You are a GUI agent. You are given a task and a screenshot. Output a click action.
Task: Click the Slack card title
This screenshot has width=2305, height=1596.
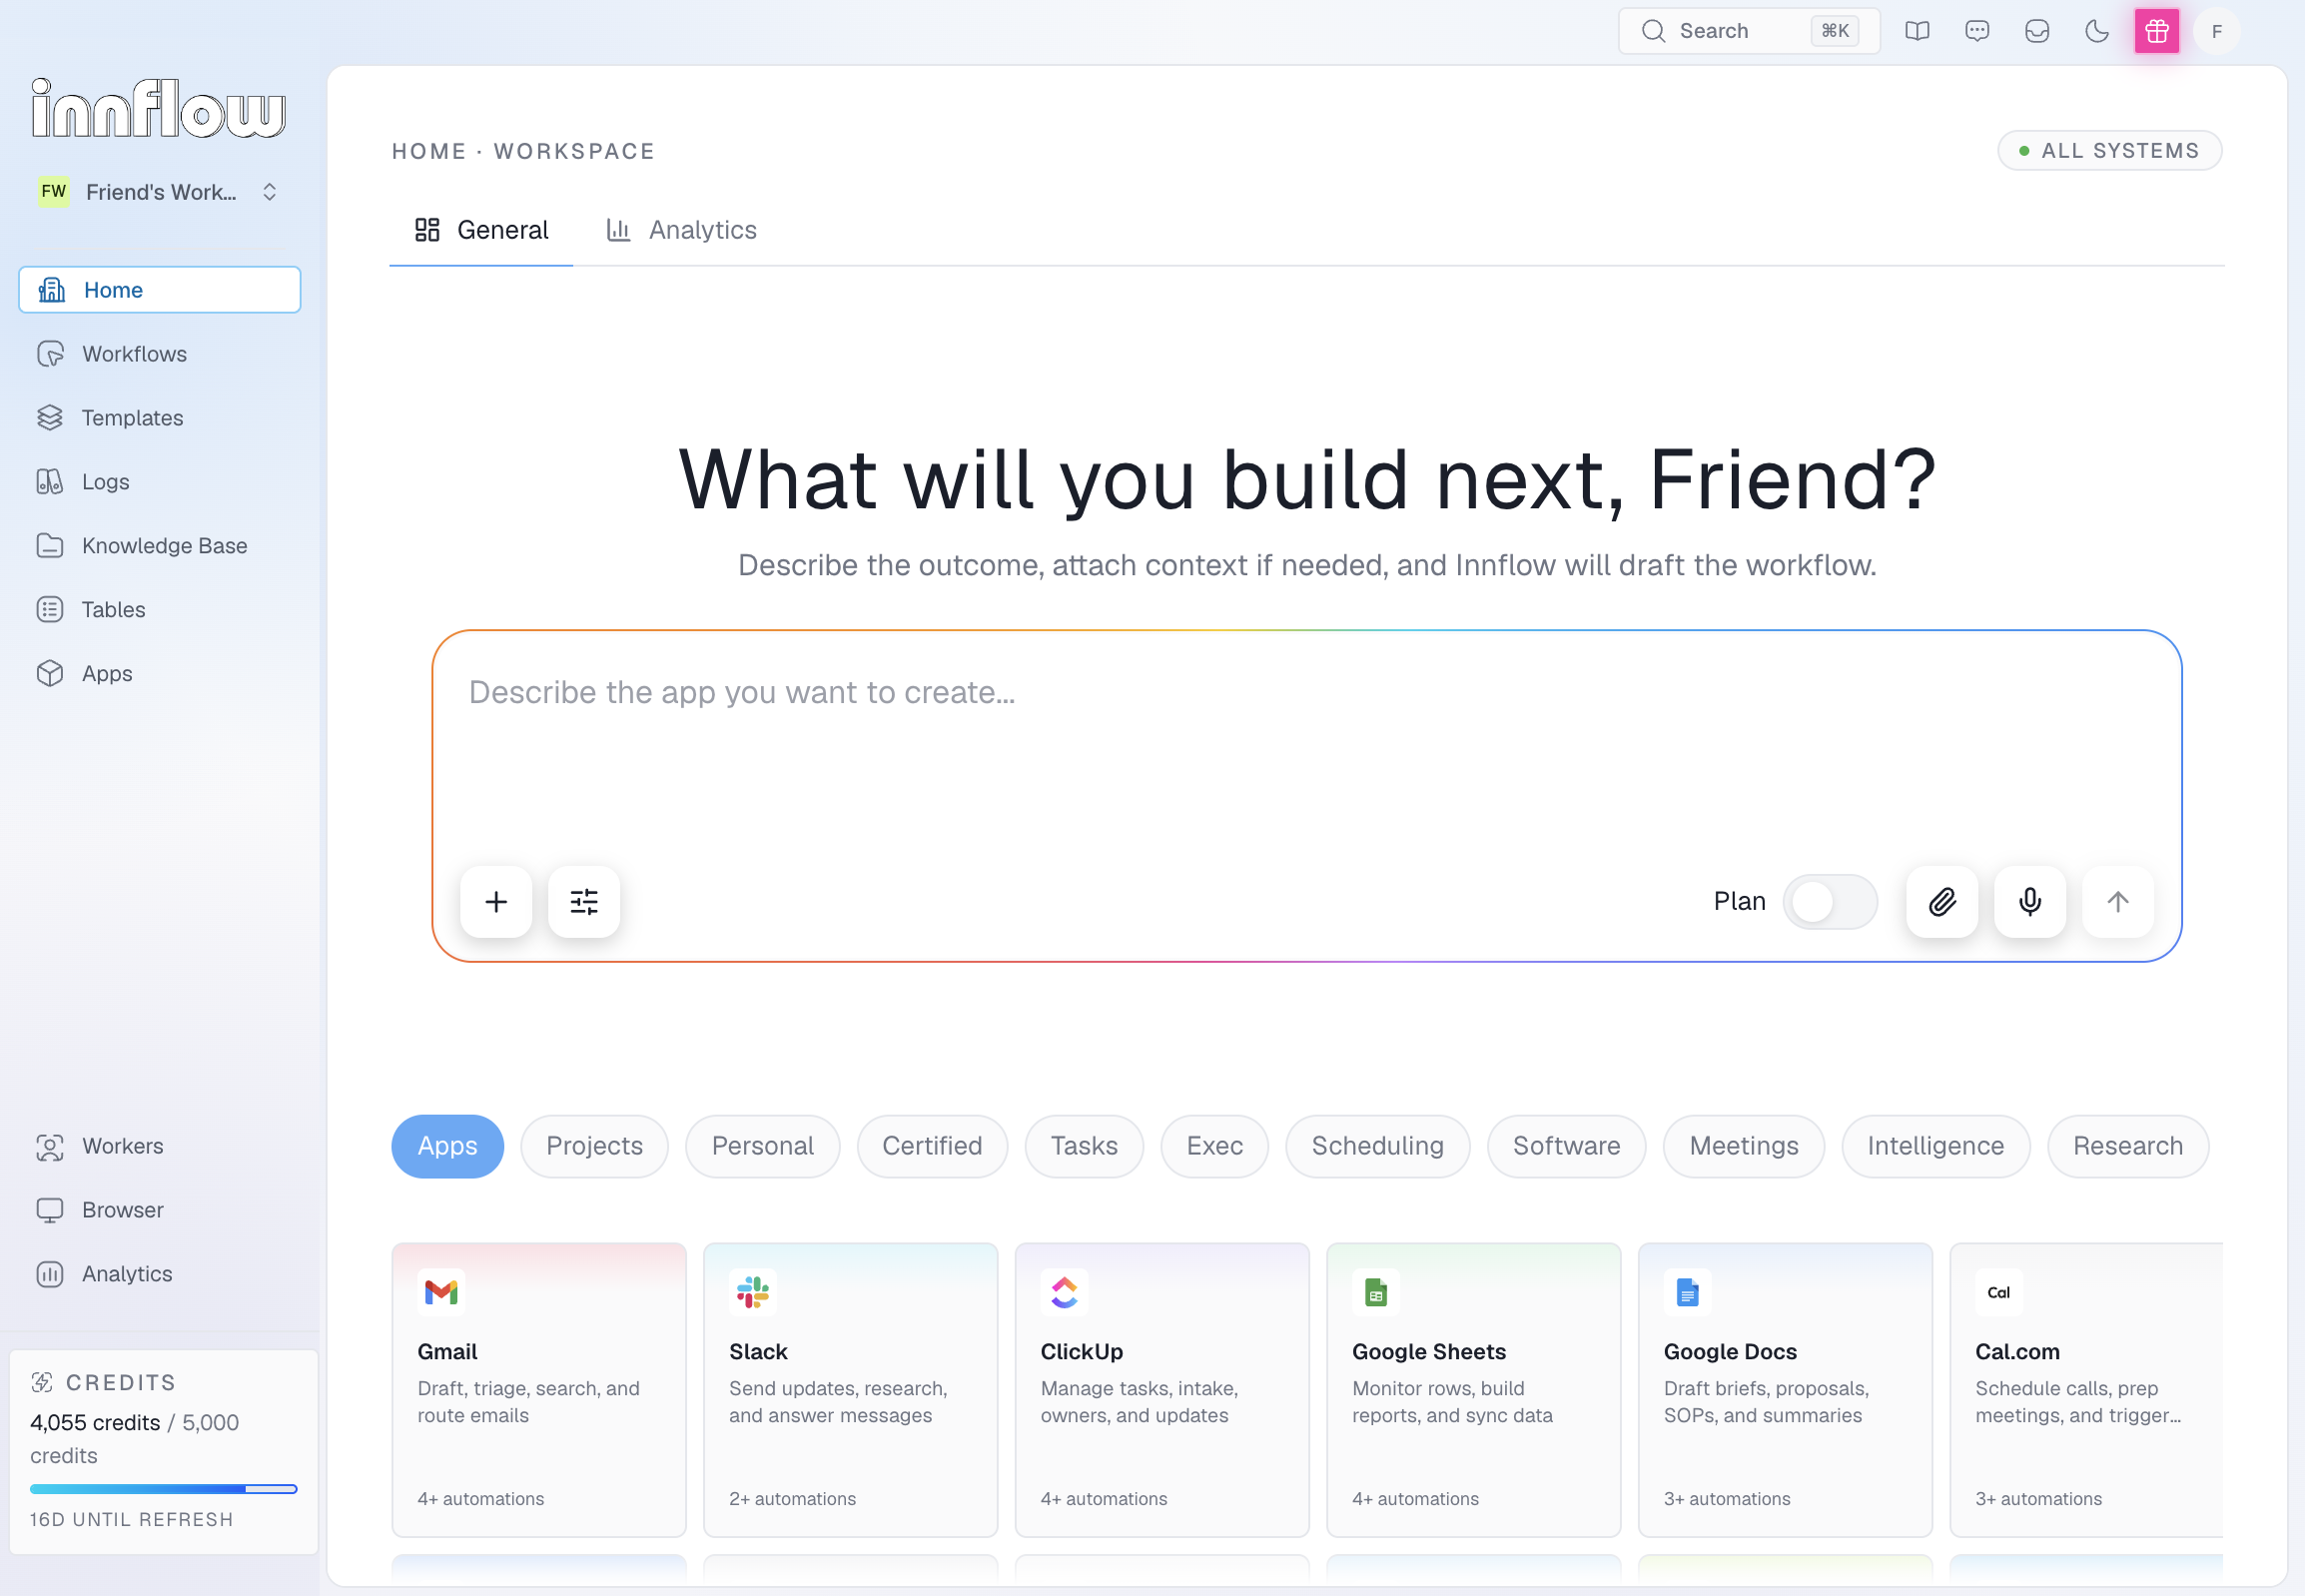(758, 1352)
